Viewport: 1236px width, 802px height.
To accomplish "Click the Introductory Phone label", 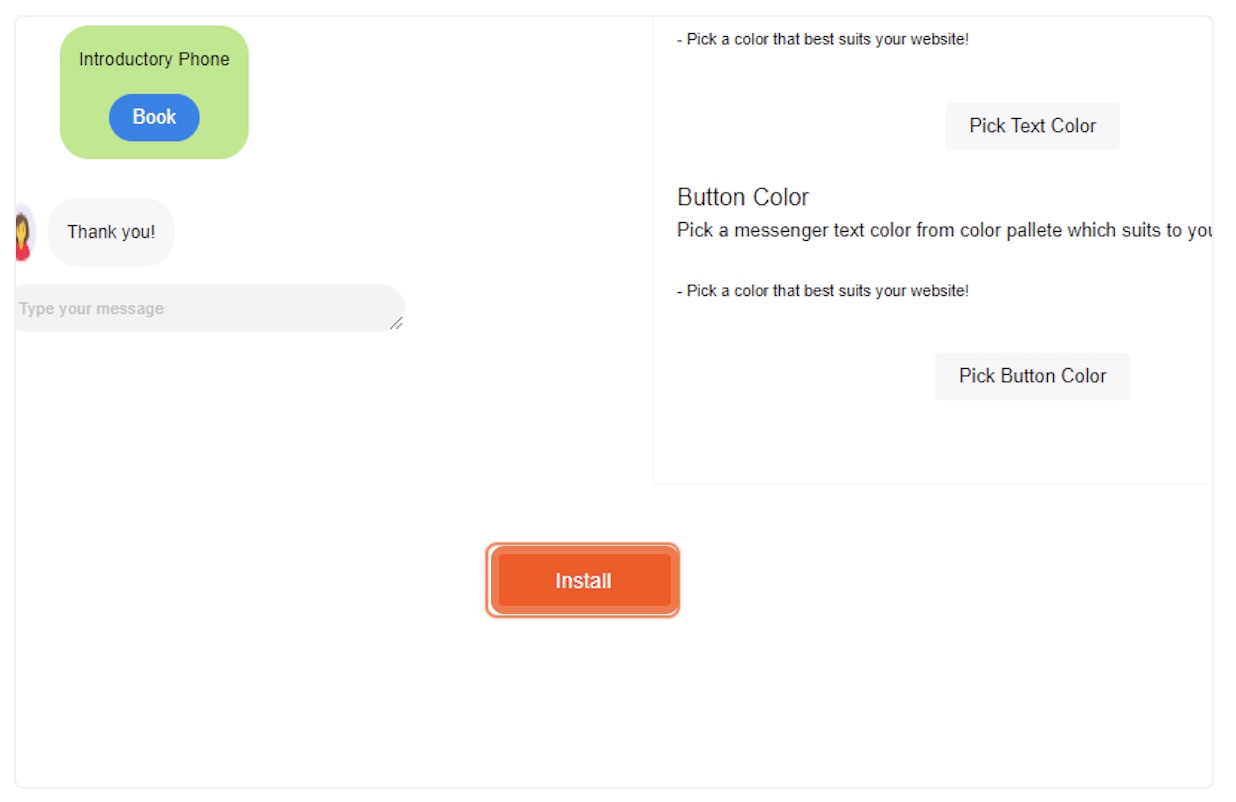I will click(154, 59).
